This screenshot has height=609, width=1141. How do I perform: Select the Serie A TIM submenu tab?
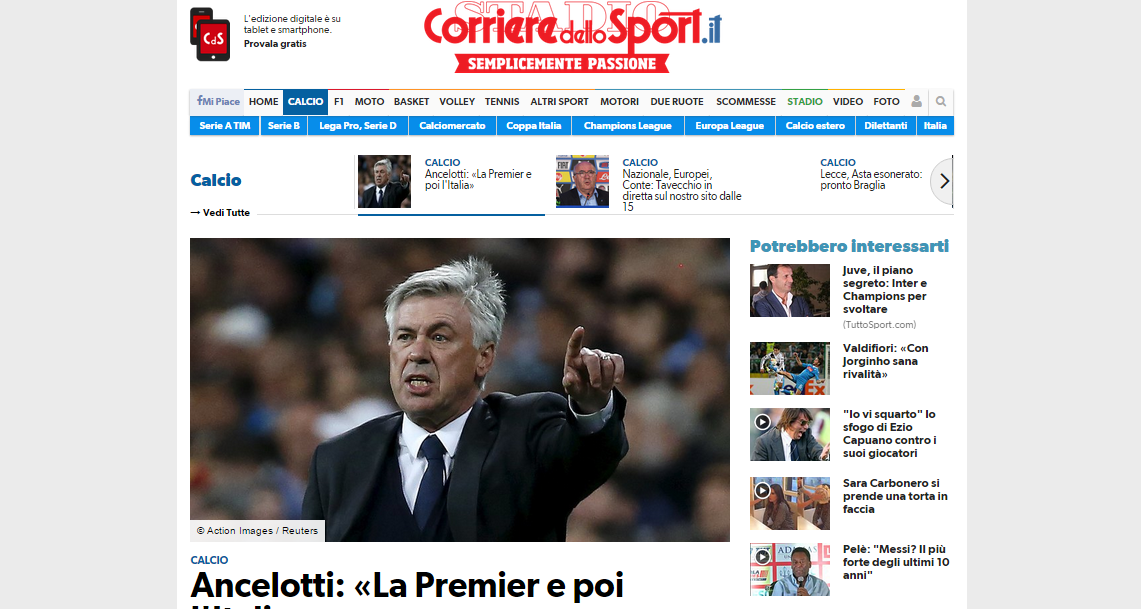tap(224, 126)
